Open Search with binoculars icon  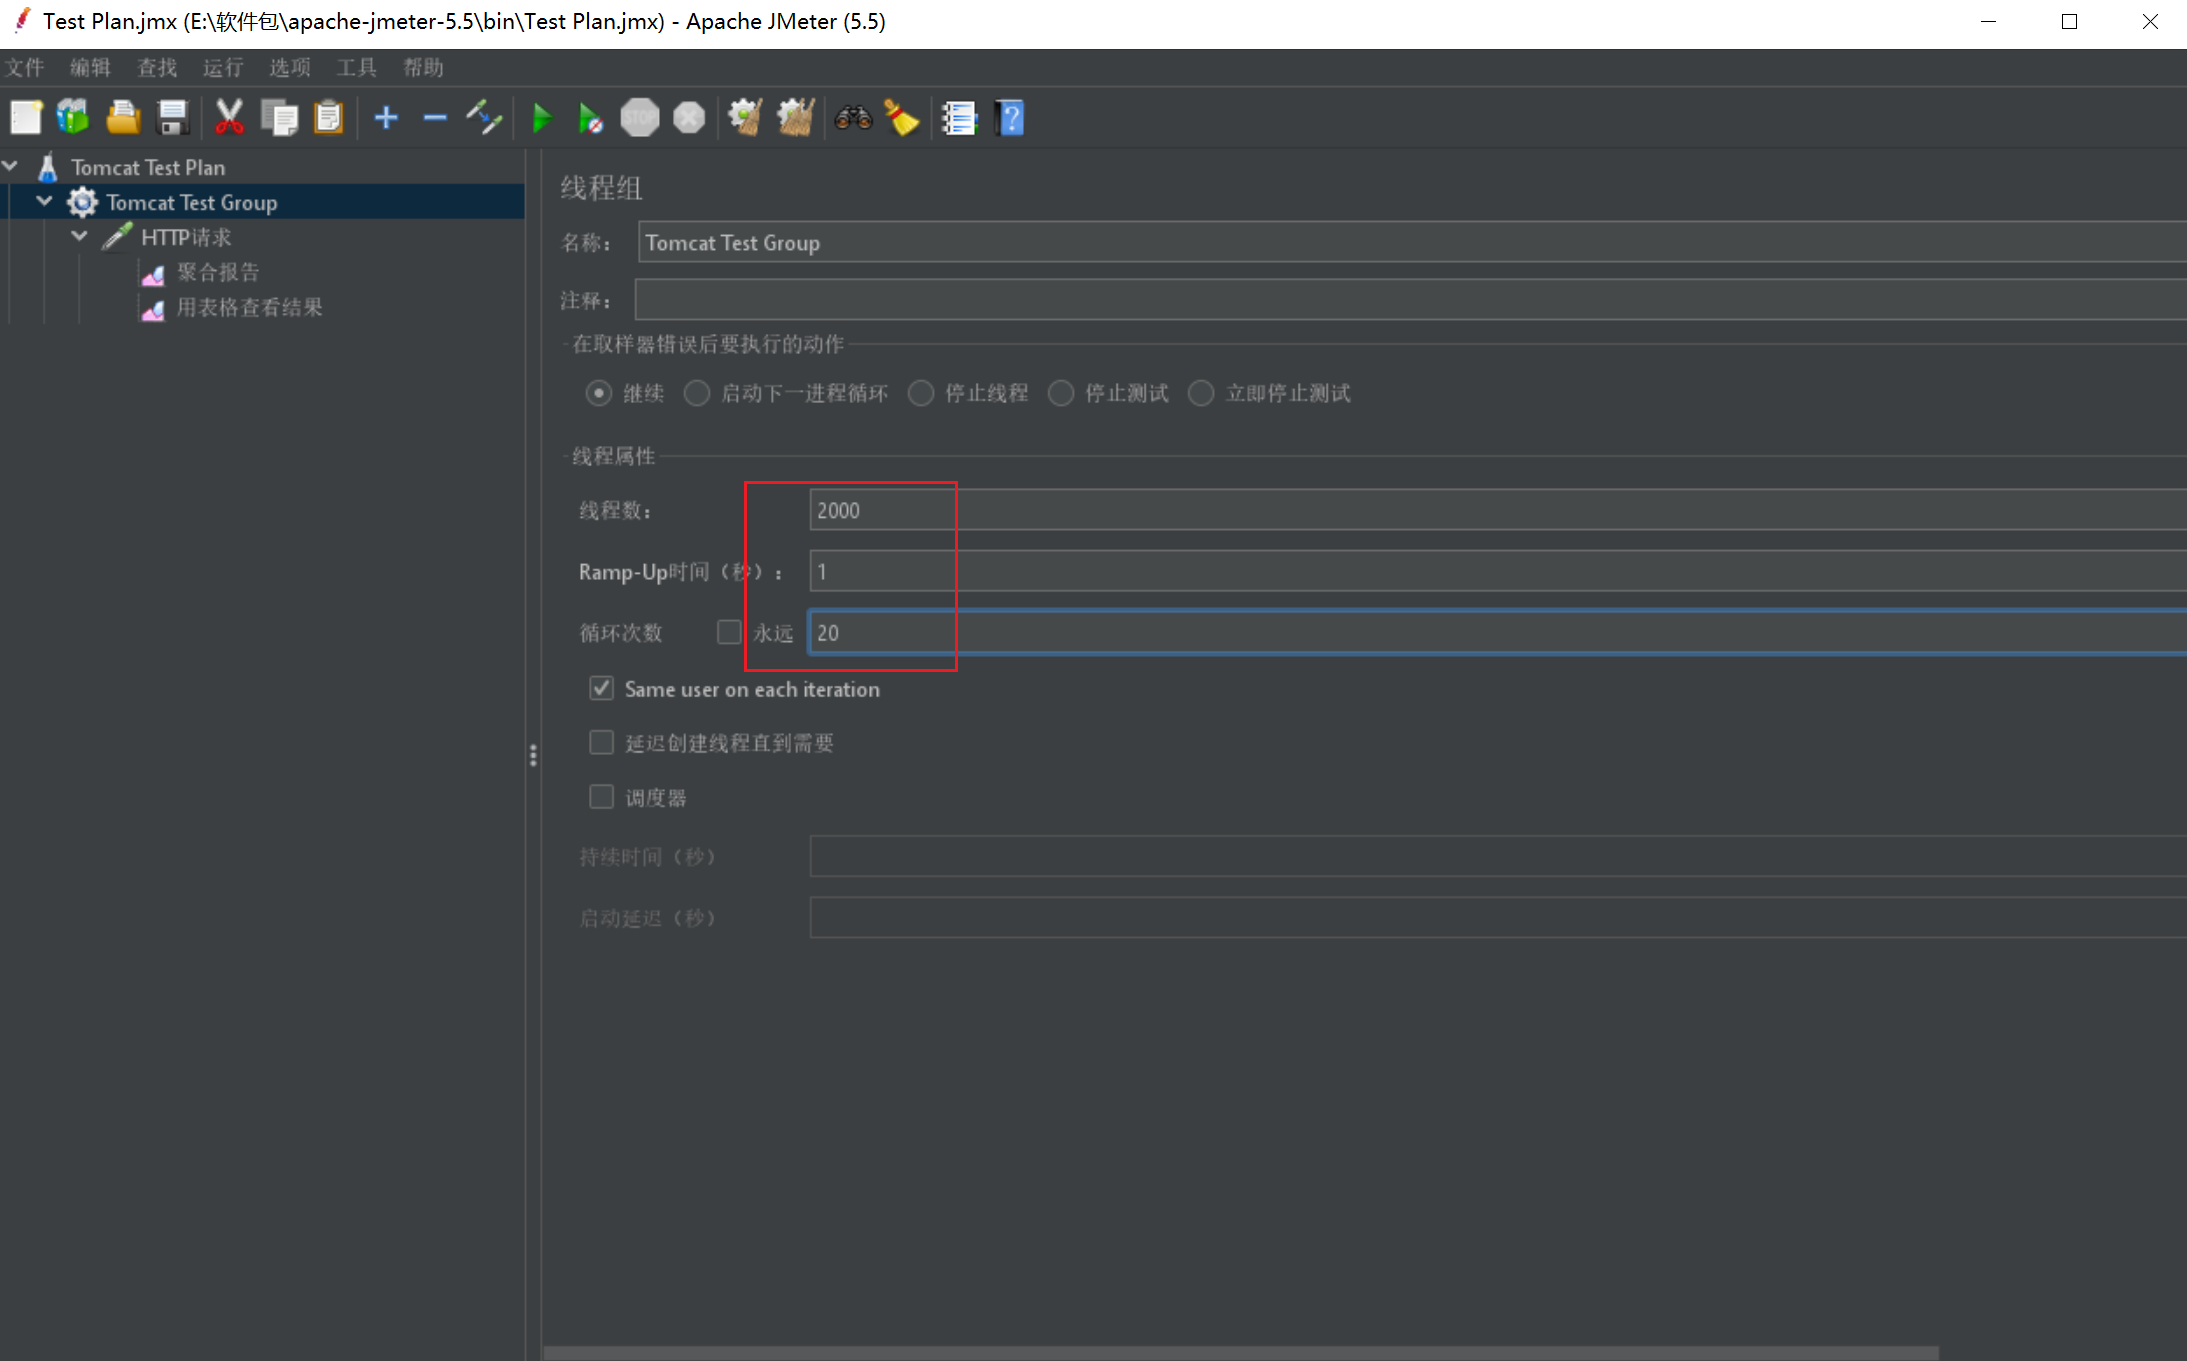point(853,118)
